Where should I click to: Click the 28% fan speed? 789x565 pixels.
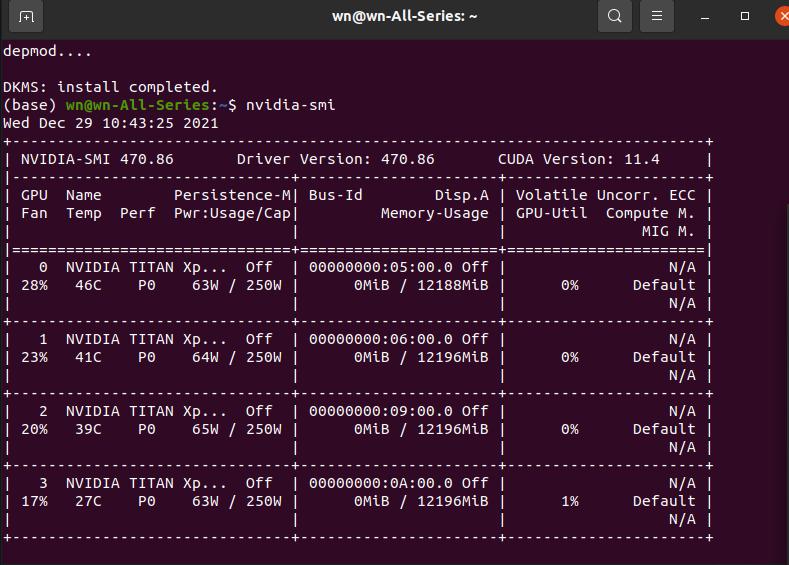[34, 285]
